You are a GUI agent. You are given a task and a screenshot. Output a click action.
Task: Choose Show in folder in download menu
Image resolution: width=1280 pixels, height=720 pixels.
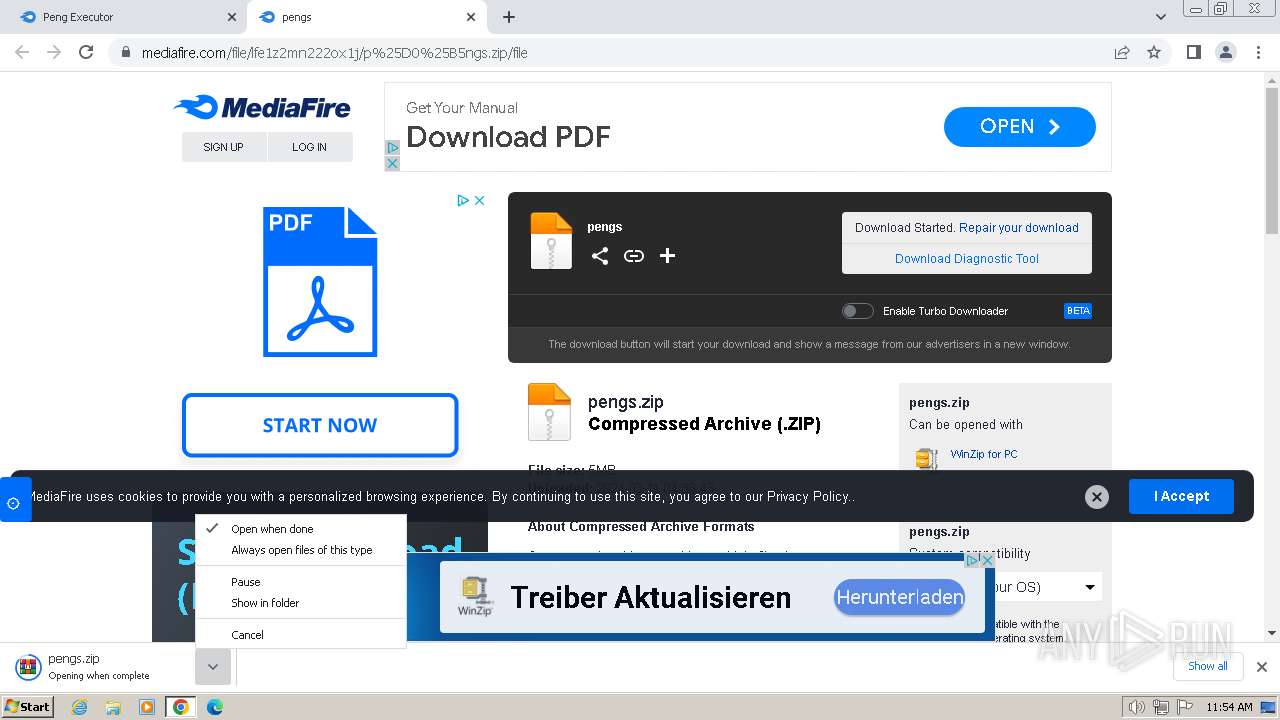(300, 603)
